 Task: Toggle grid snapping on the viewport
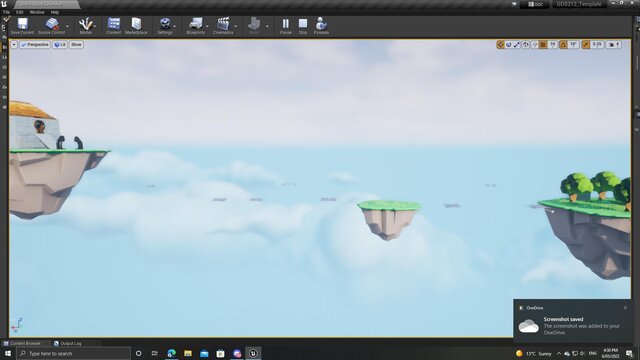(543, 44)
